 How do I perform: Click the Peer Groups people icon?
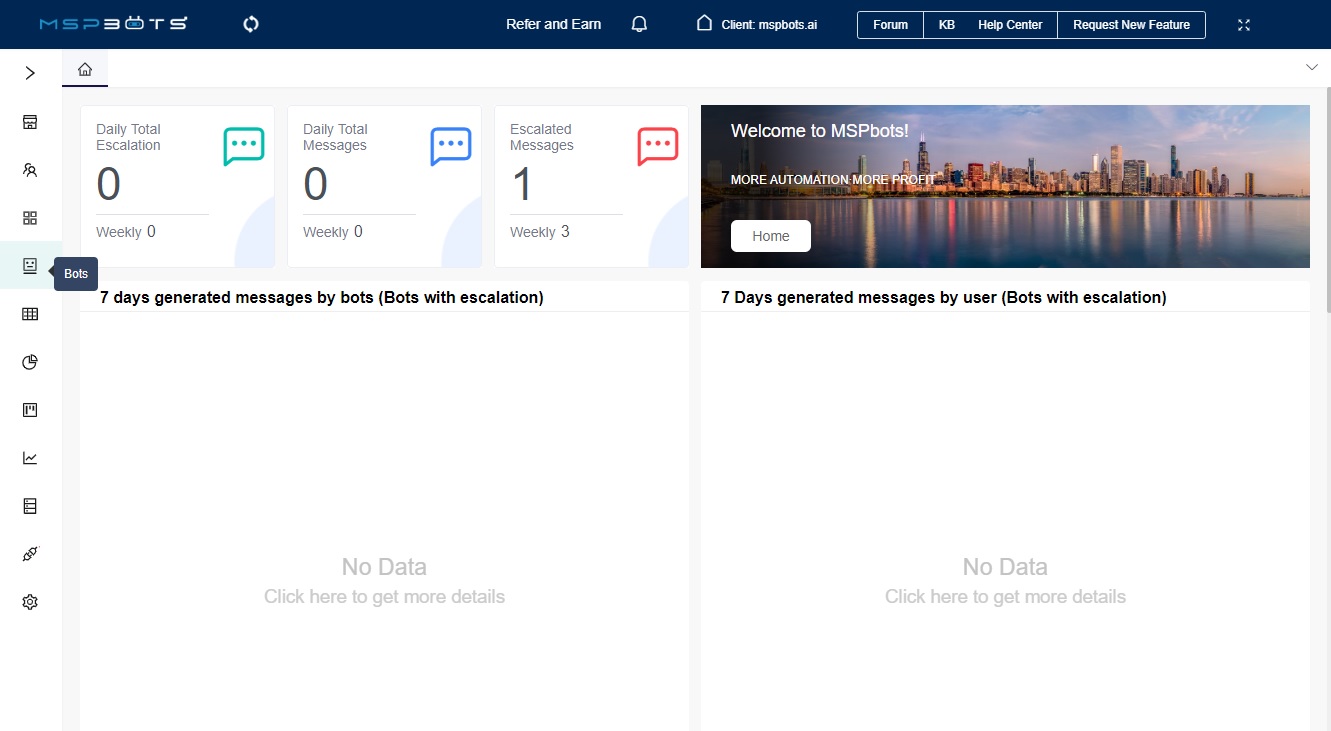tap(29, 170)
